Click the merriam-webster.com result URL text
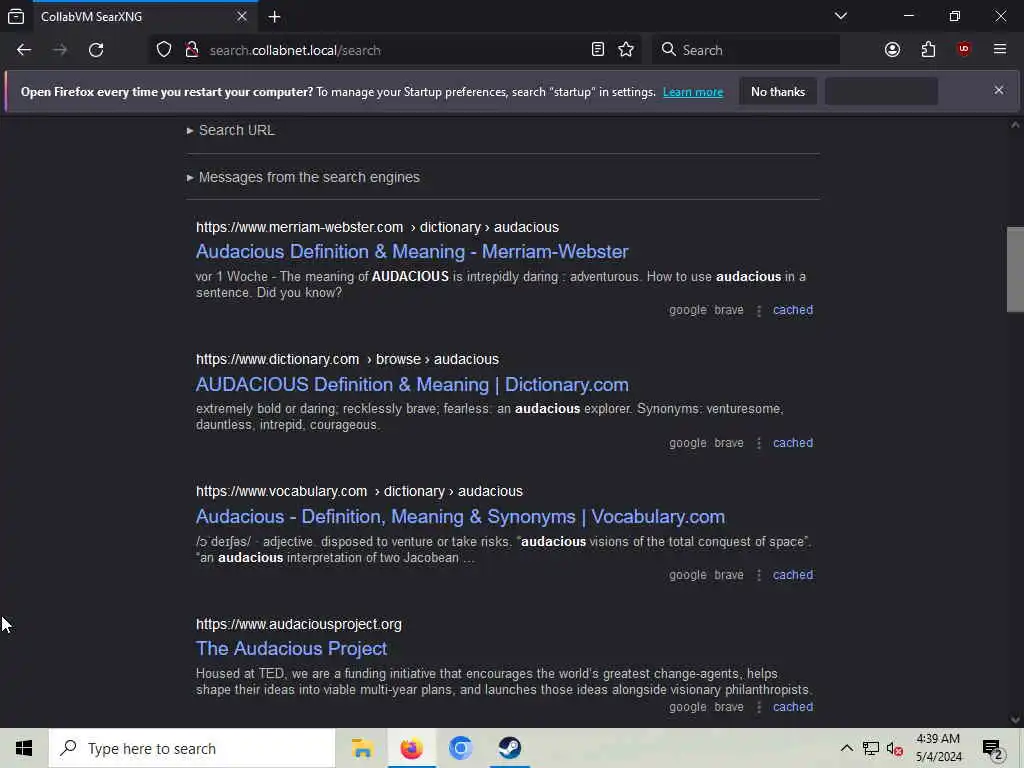Viewport: 1024px width, 768px height. [x=377, y=227]
